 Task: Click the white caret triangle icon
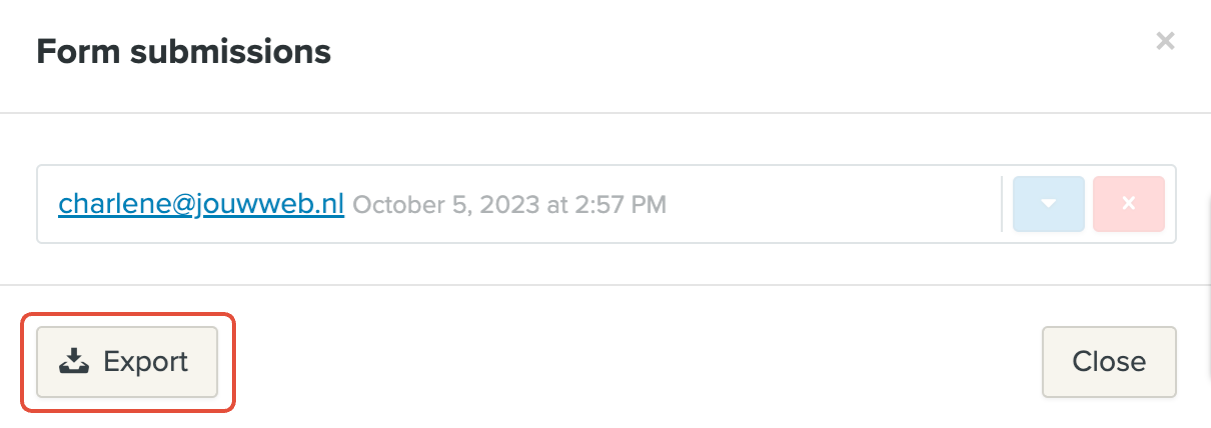tap(1048, 204)
